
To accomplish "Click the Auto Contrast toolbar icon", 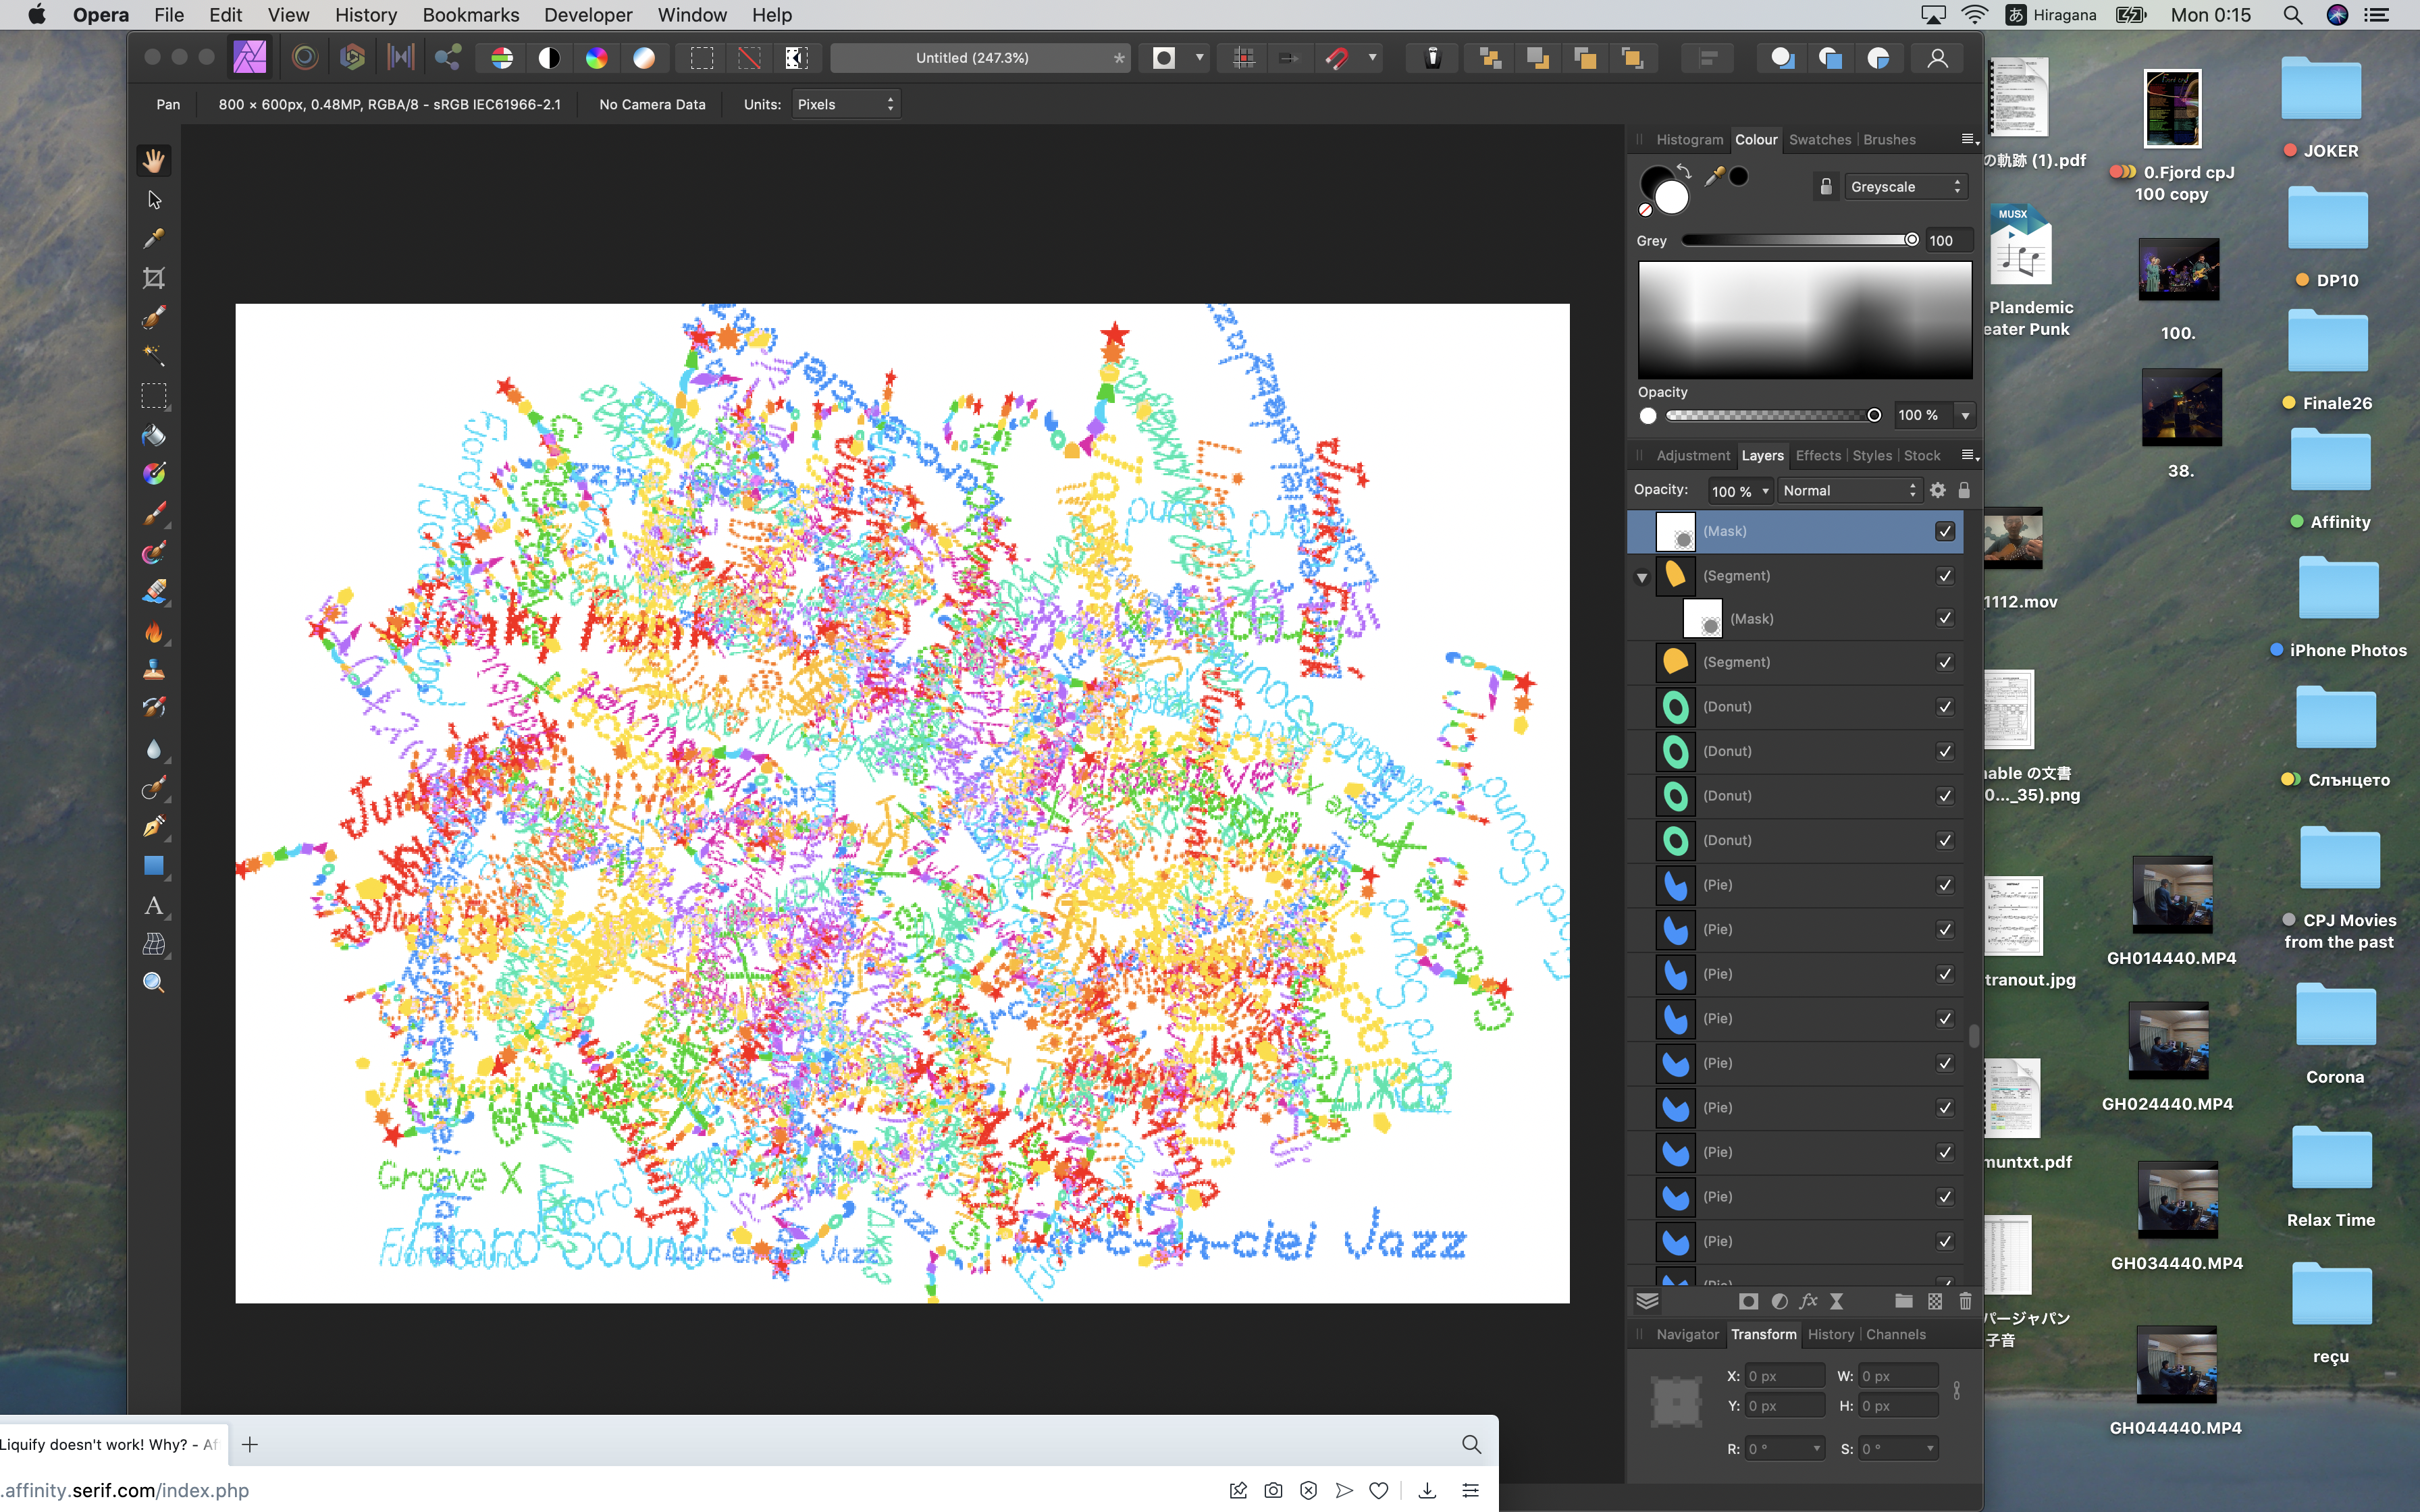I will [549, 58].
